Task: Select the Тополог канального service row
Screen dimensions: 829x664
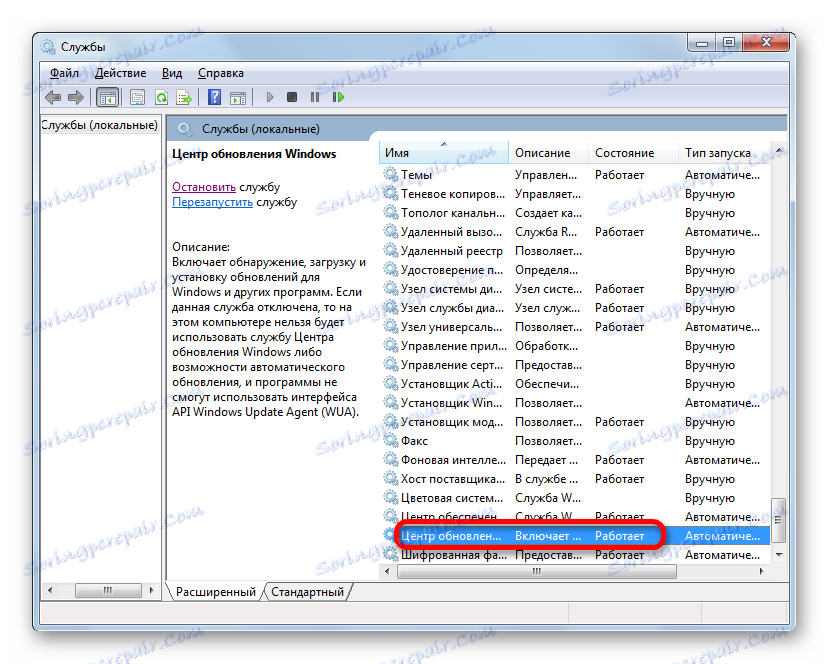Action: [x=575, y=213]
